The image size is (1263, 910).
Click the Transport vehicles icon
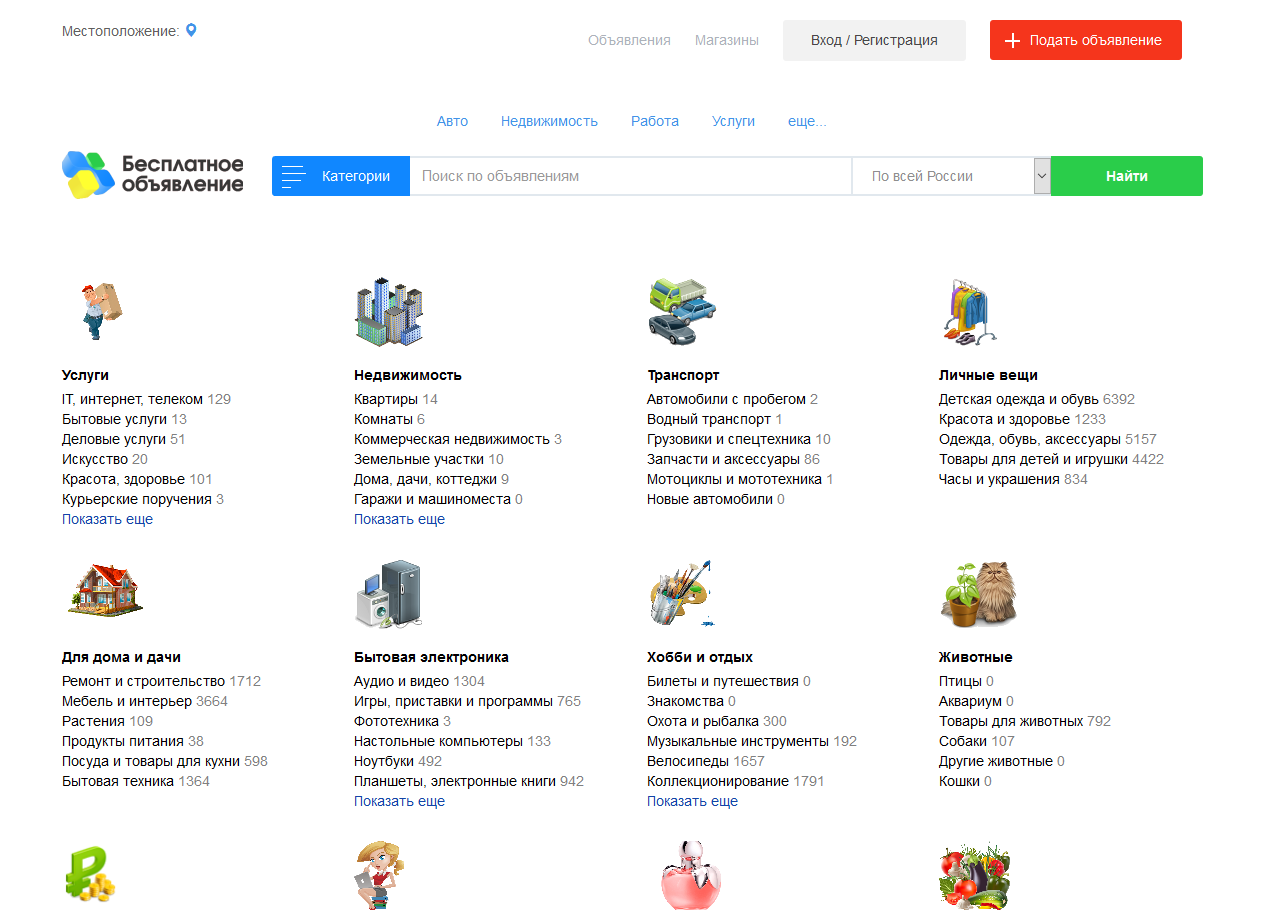pos(682,312)
